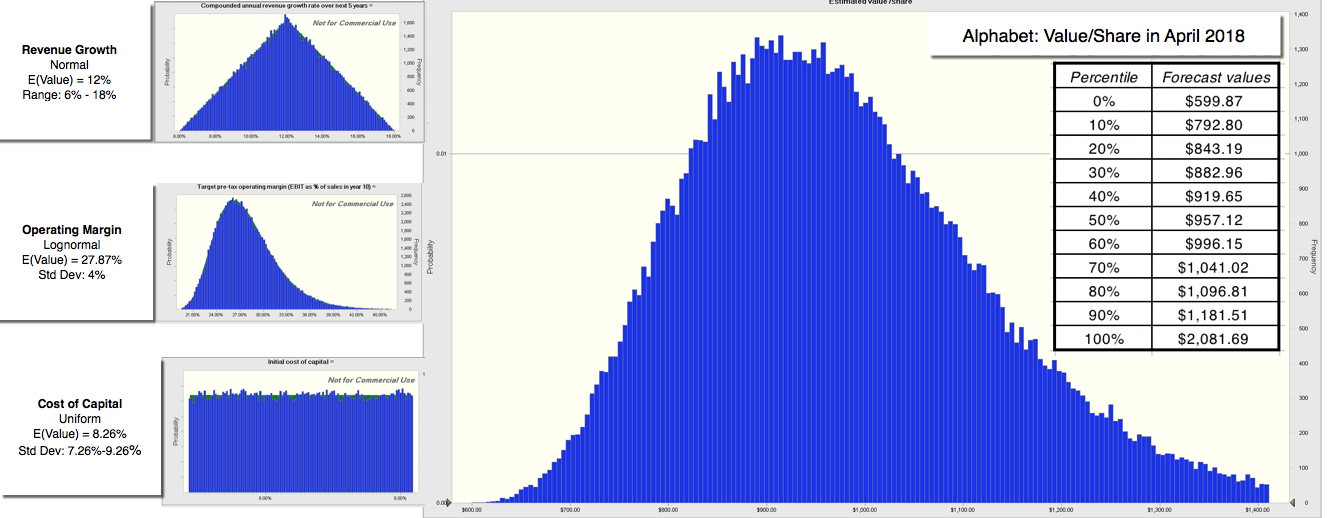Click the 80% percentile cell
Screen dimensions: 1327x518
(1103, 291)
